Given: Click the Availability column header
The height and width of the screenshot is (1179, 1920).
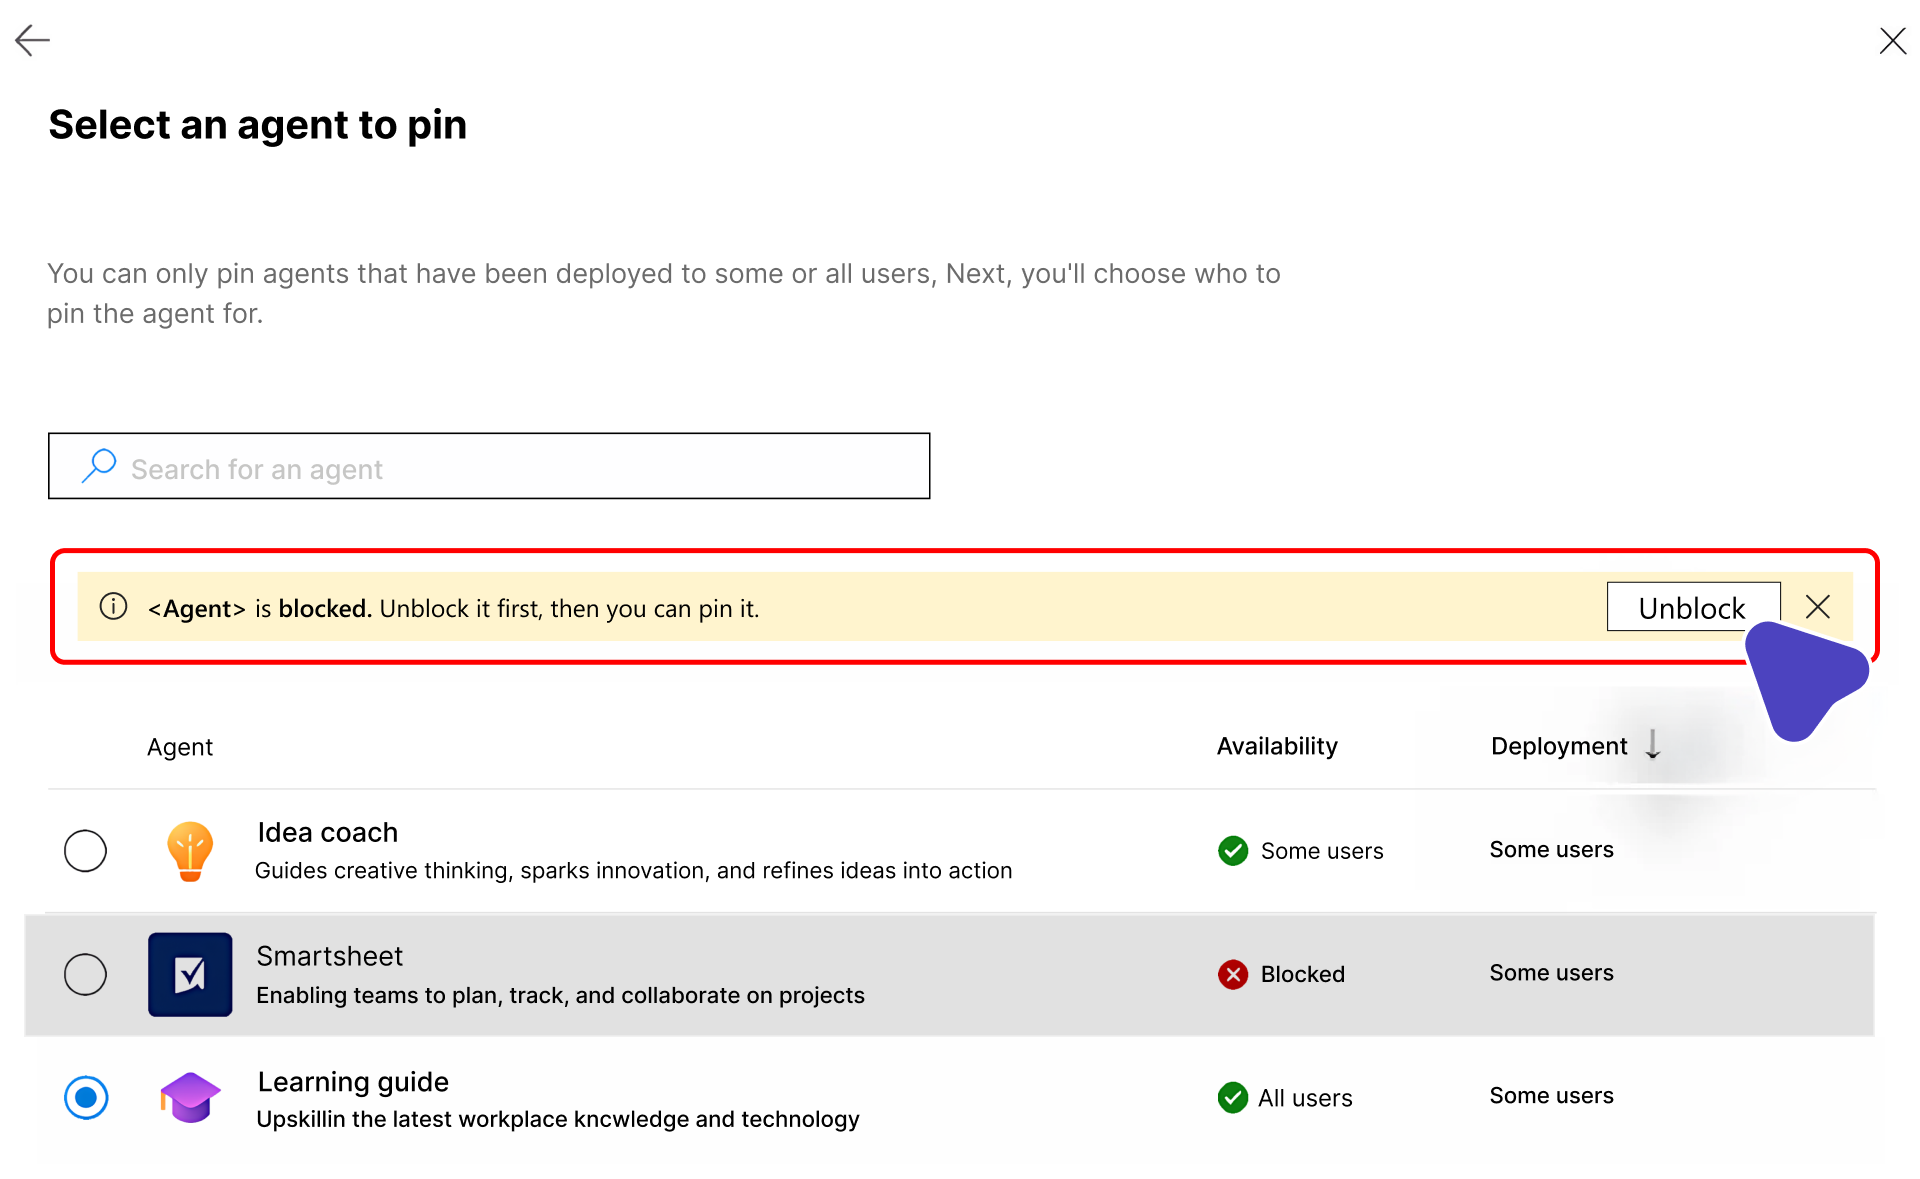Looking at the screenshot, I should [1276, 746].
